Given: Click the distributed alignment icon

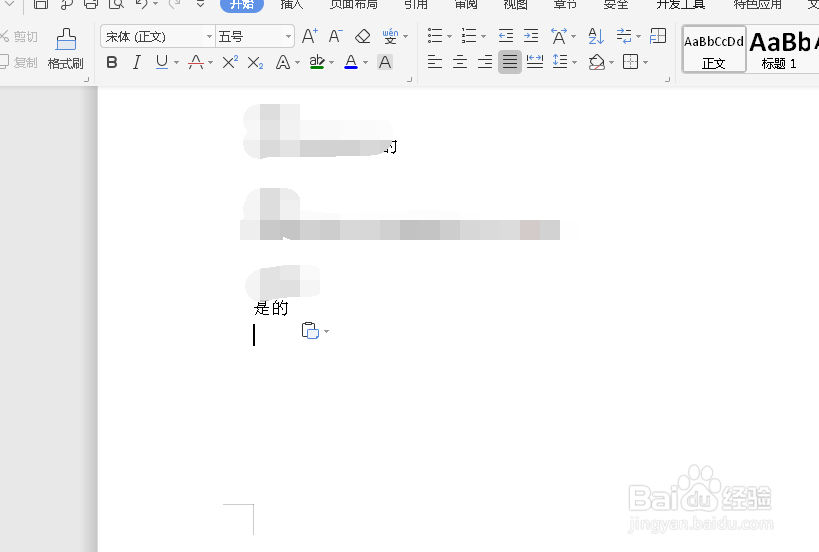Looking at the screenshot, I should pyautogui.click(x=535, y=63).
